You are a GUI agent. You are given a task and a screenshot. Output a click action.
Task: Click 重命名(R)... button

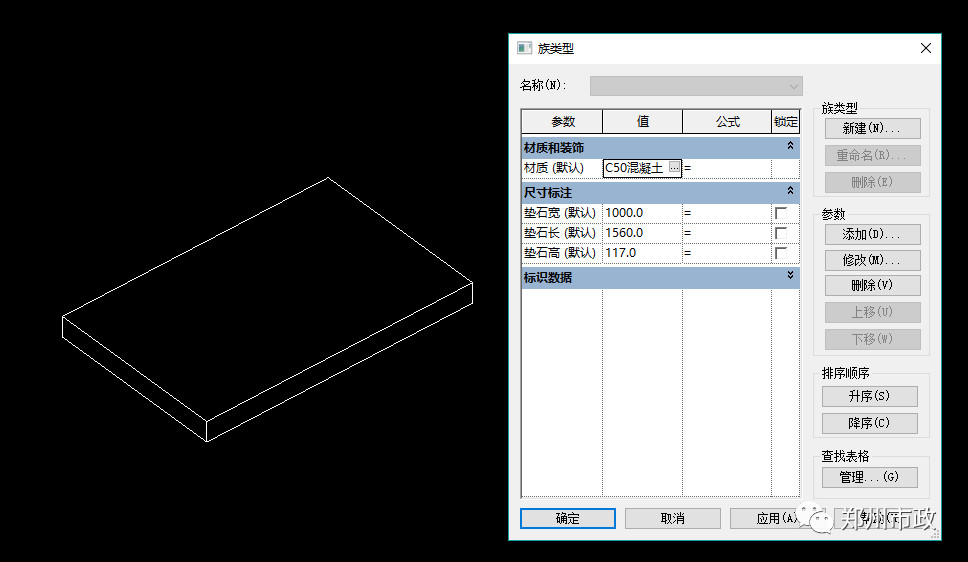[x=872, y=156]
